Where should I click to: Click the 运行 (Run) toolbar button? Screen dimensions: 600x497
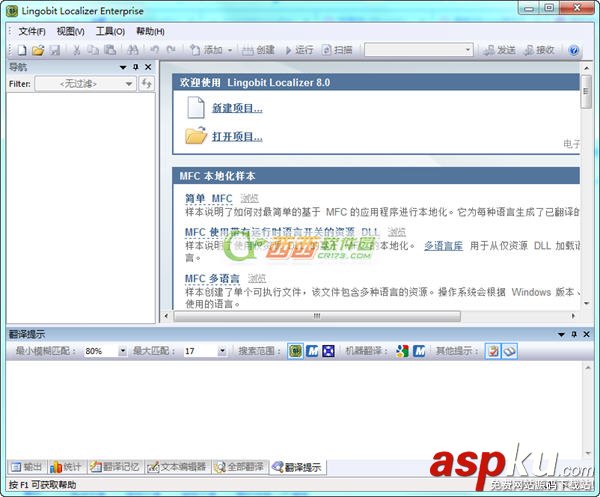coord(299,50)
